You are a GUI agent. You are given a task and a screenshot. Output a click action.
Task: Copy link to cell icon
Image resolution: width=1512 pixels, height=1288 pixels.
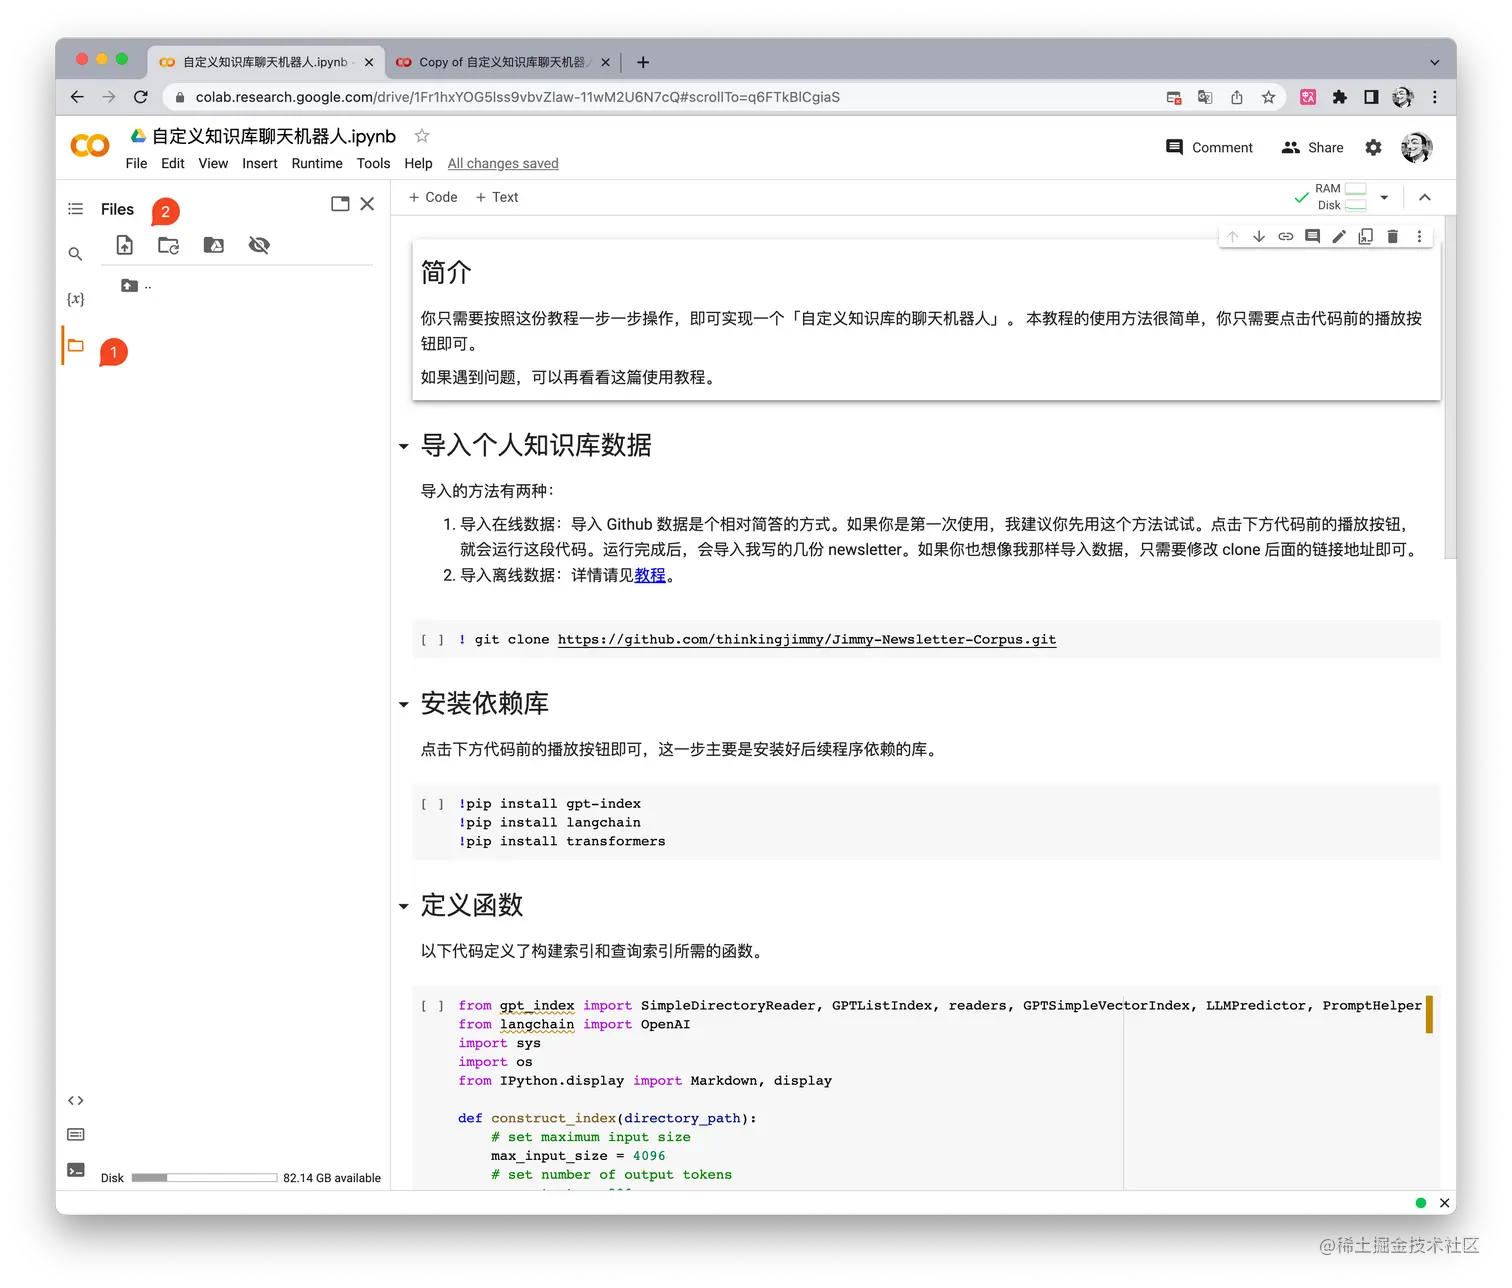1286,236
